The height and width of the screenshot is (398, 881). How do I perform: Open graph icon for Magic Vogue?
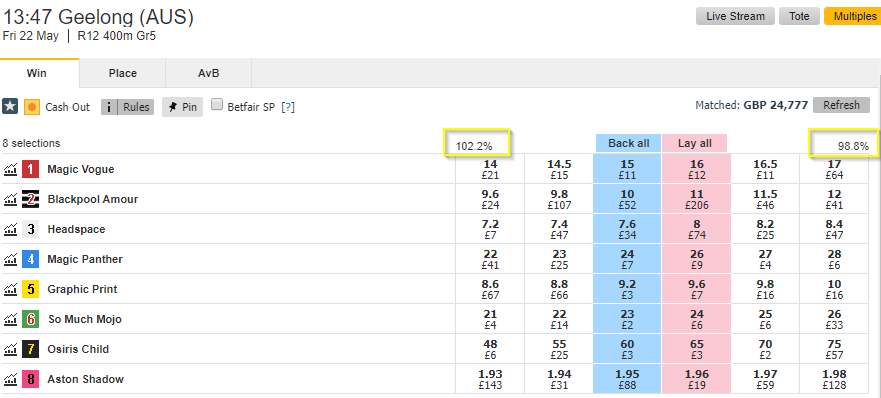point(10,169)
